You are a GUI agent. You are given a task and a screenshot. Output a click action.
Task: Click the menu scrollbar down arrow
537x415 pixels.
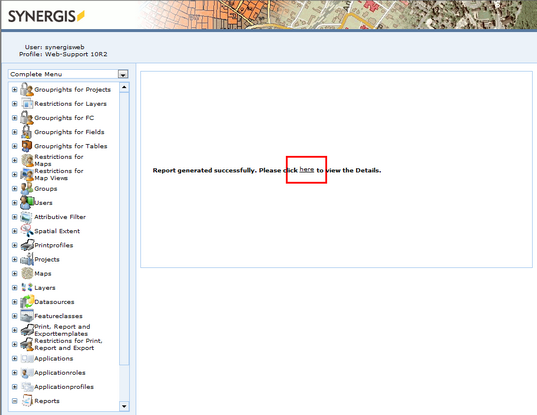124,406
